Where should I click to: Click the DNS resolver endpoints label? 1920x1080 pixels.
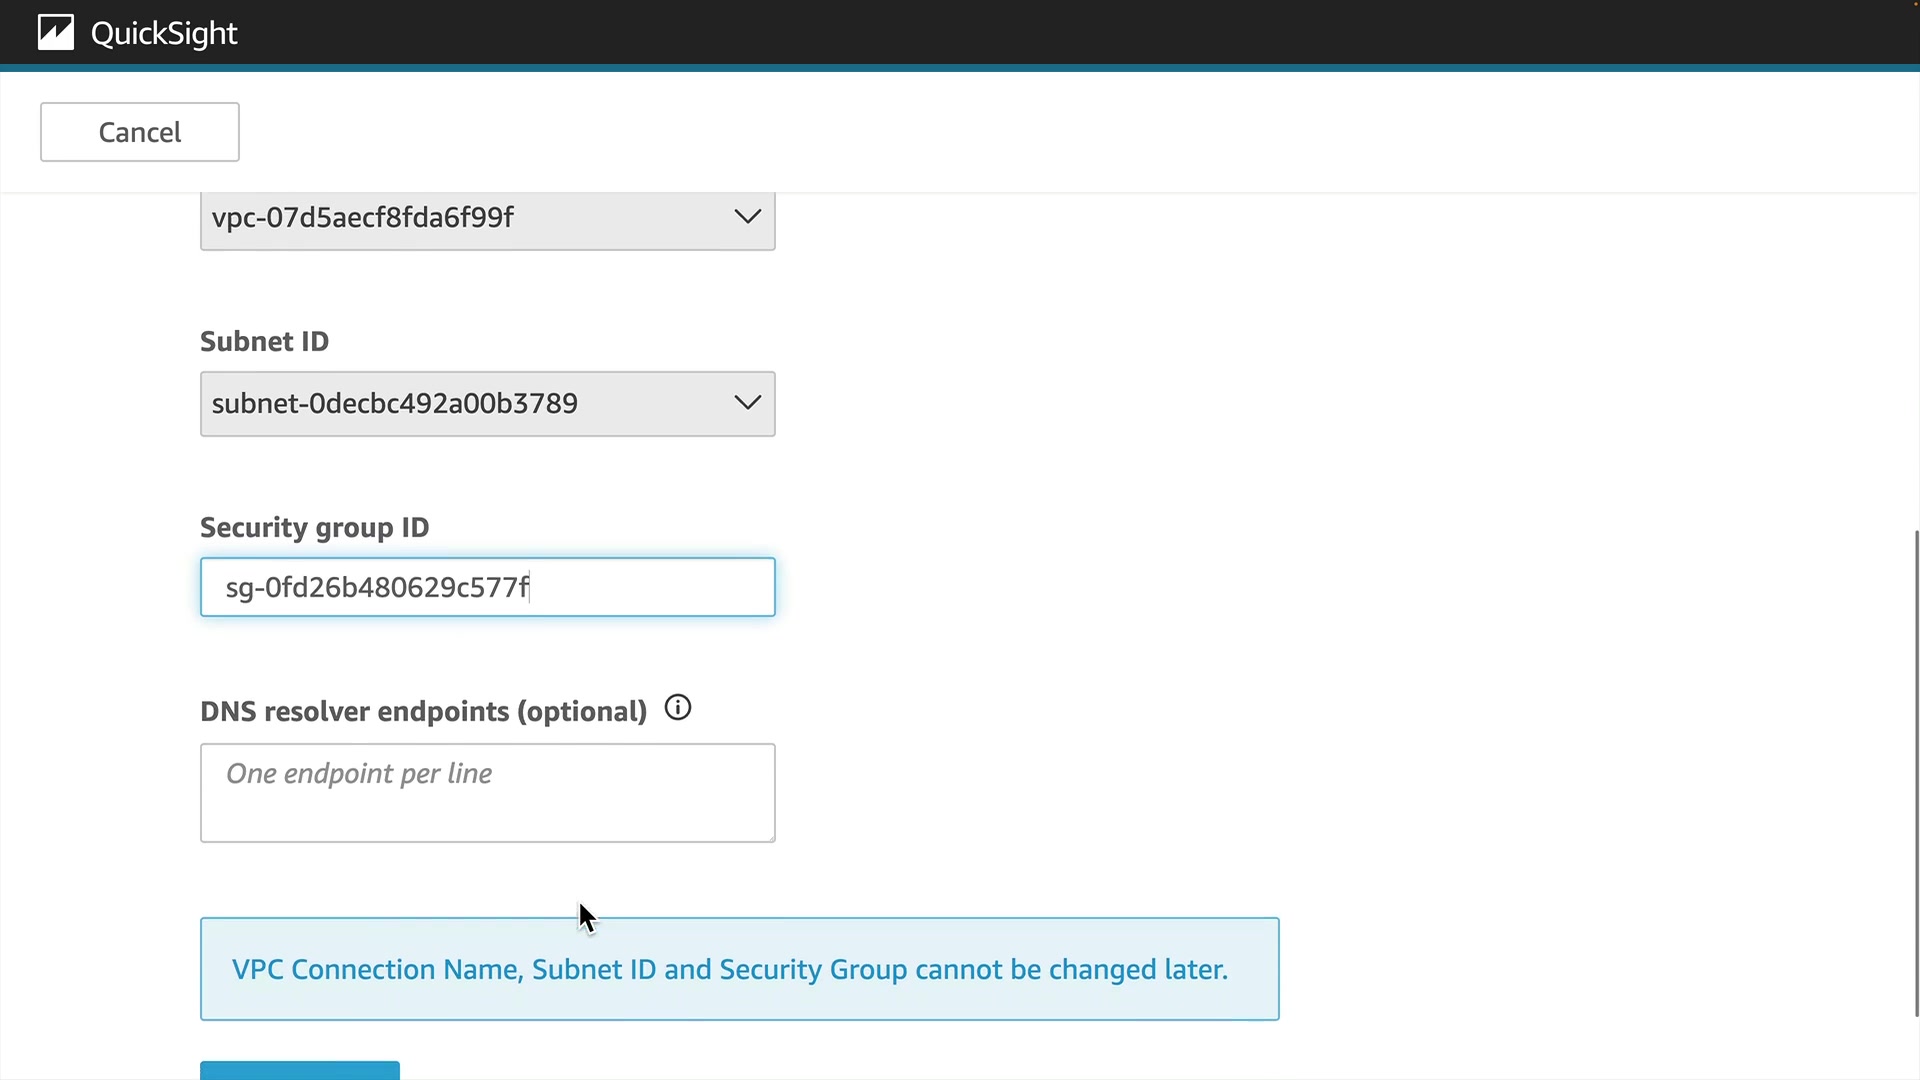(423, 712)
